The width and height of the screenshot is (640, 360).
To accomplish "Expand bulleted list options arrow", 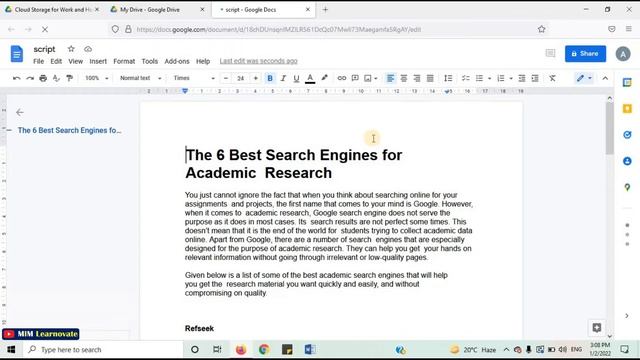I will pos(489,78).
